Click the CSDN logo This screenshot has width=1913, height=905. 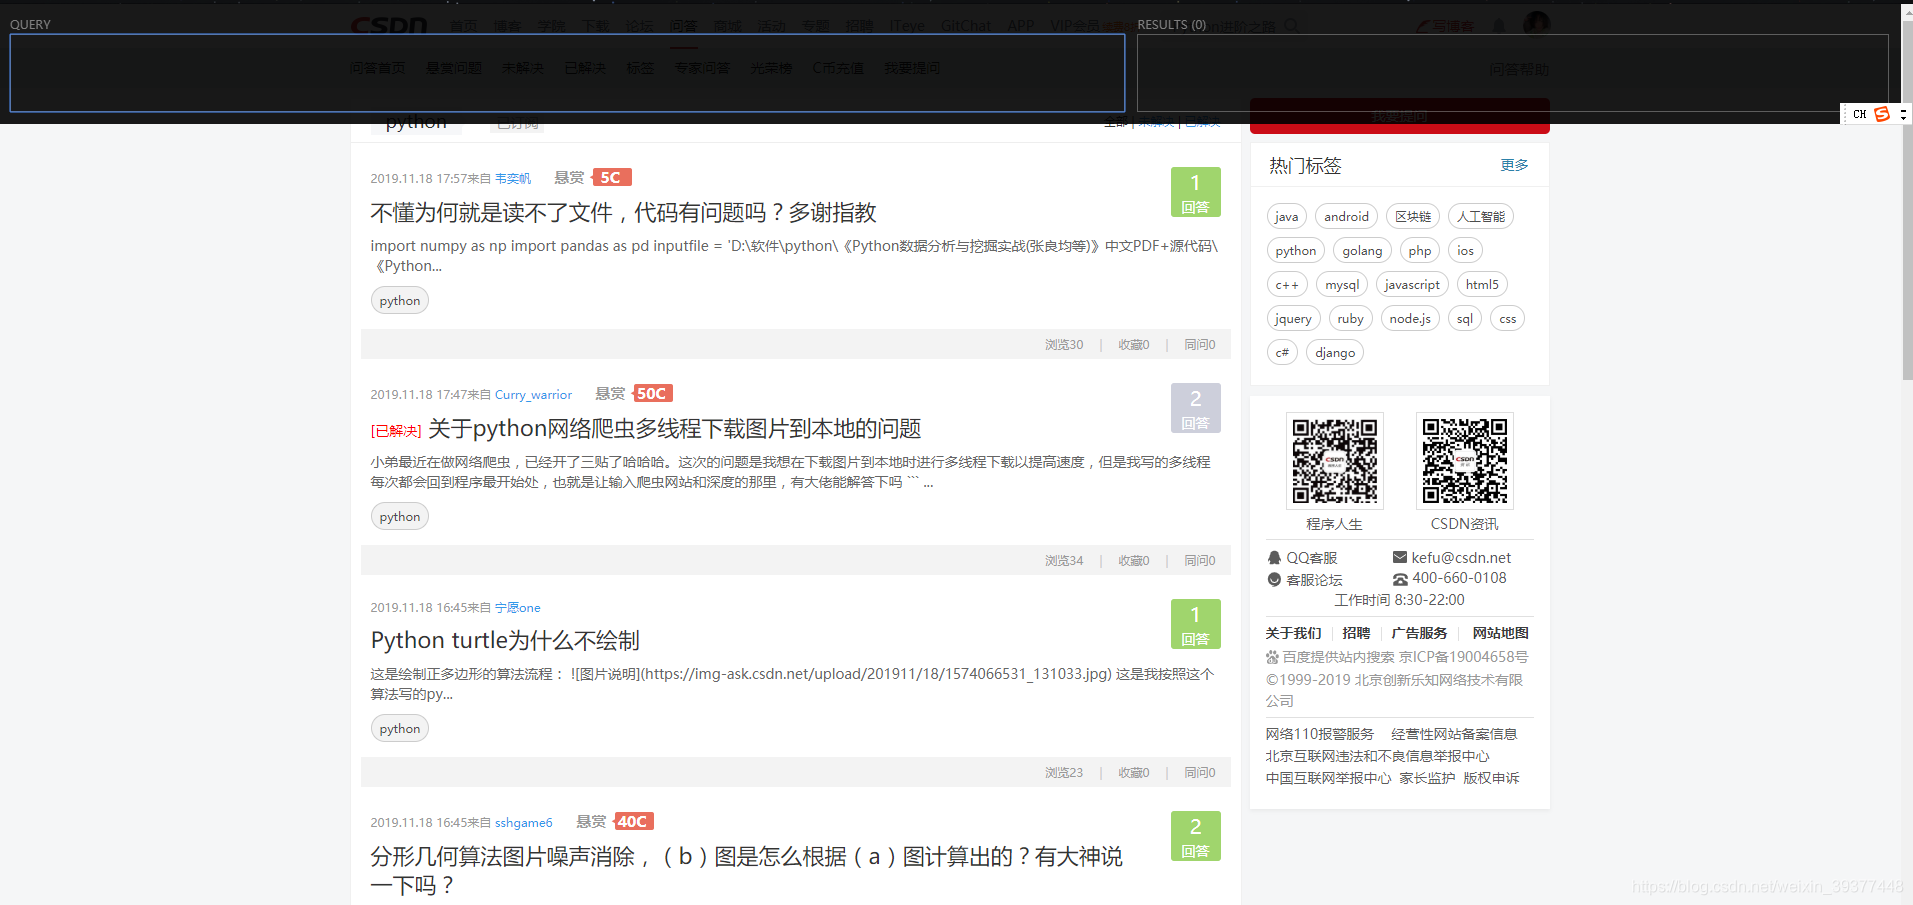coord(389,26)
